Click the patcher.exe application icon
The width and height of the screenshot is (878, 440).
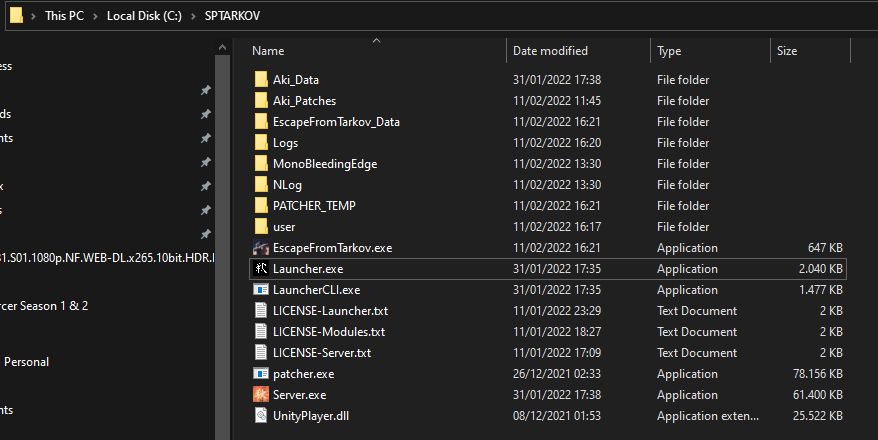point(261,373)
